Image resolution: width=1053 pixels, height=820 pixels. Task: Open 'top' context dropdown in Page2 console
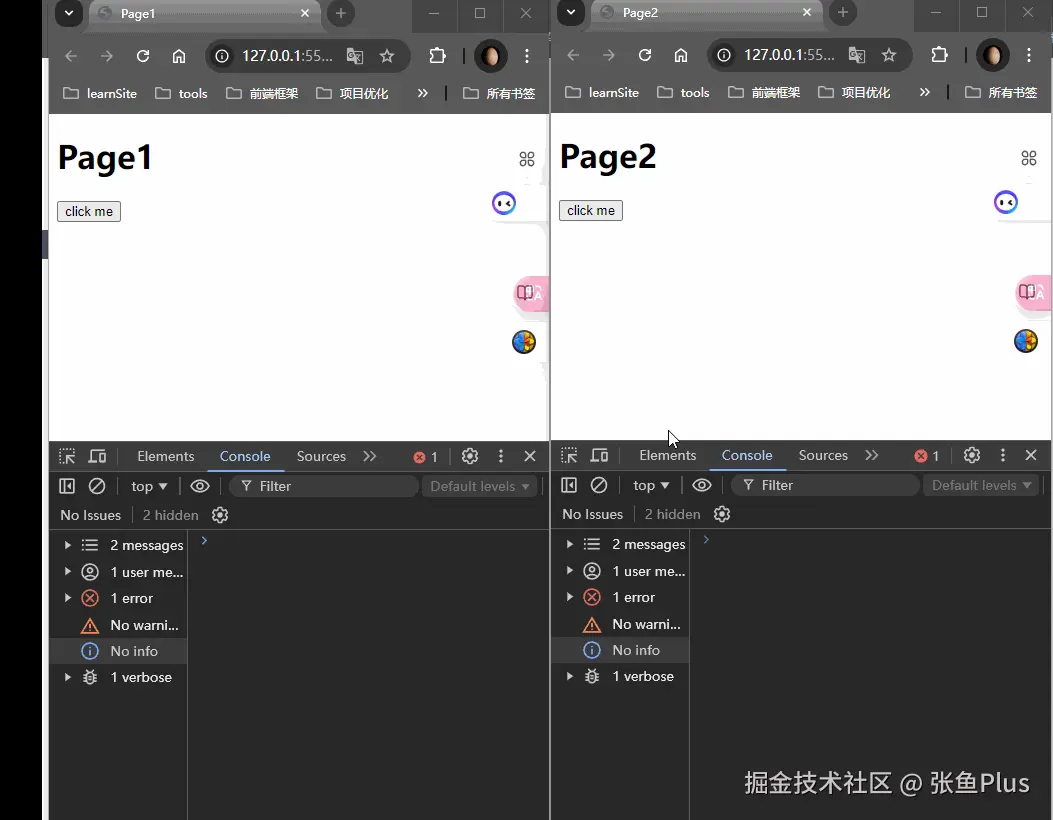[x=651, y=485]
